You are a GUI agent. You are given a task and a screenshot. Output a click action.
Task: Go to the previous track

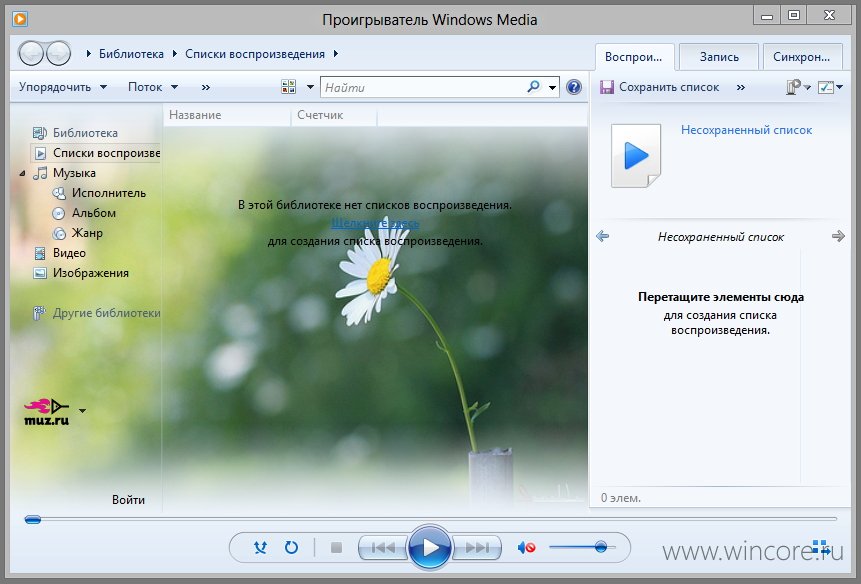(383, 547)
